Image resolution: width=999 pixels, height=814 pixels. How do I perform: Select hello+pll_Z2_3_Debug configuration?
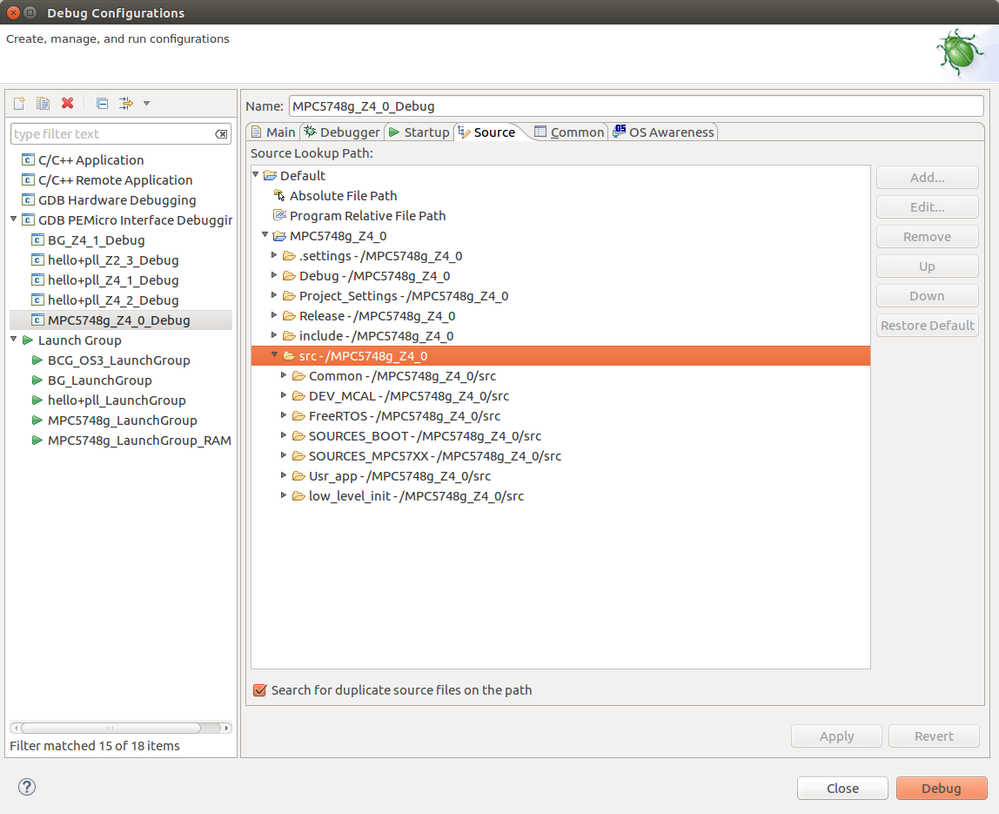coord(113,260)
